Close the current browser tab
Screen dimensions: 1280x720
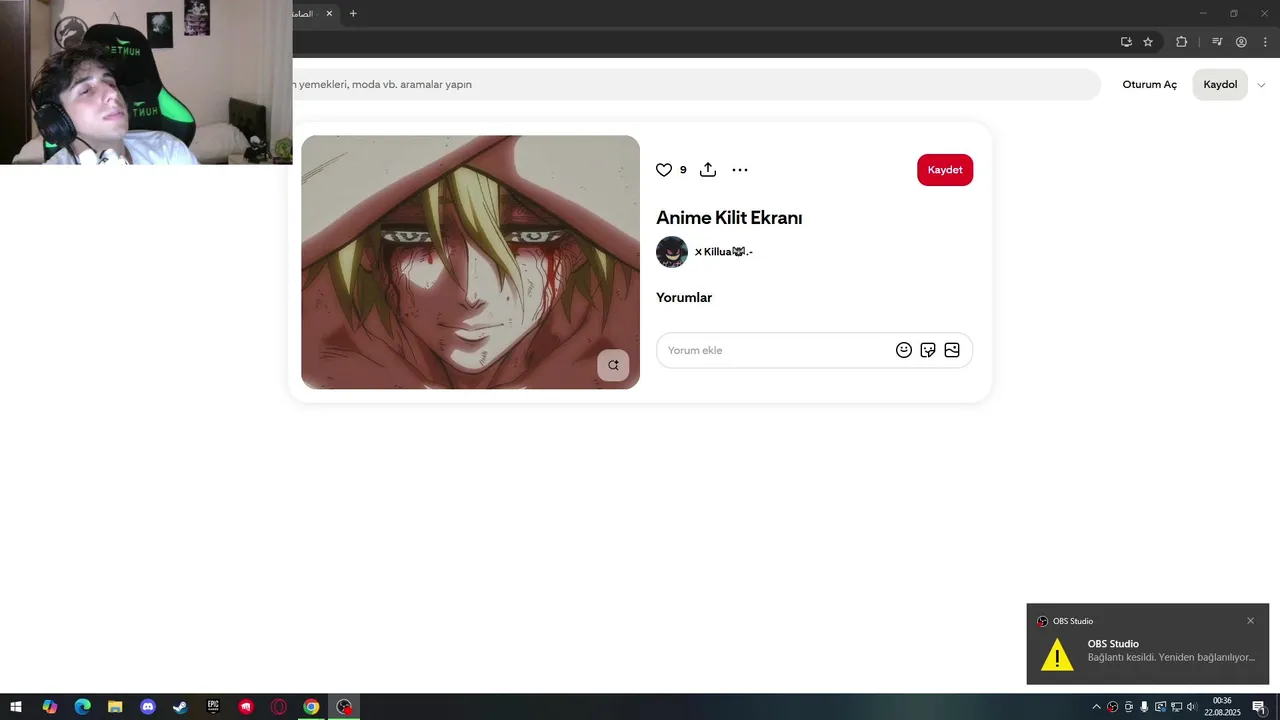pos(329,14)
